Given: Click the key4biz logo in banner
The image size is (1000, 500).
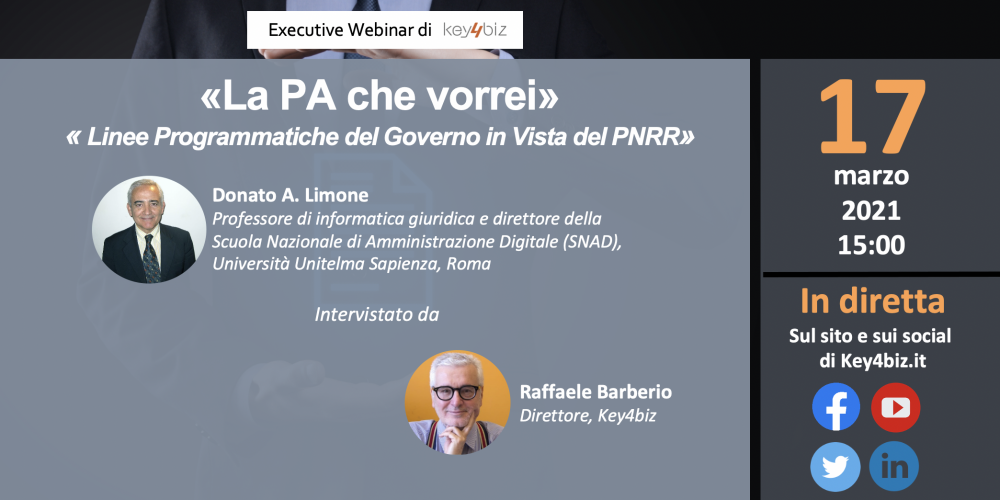Looking at the screenshot, I should point(475,30).
